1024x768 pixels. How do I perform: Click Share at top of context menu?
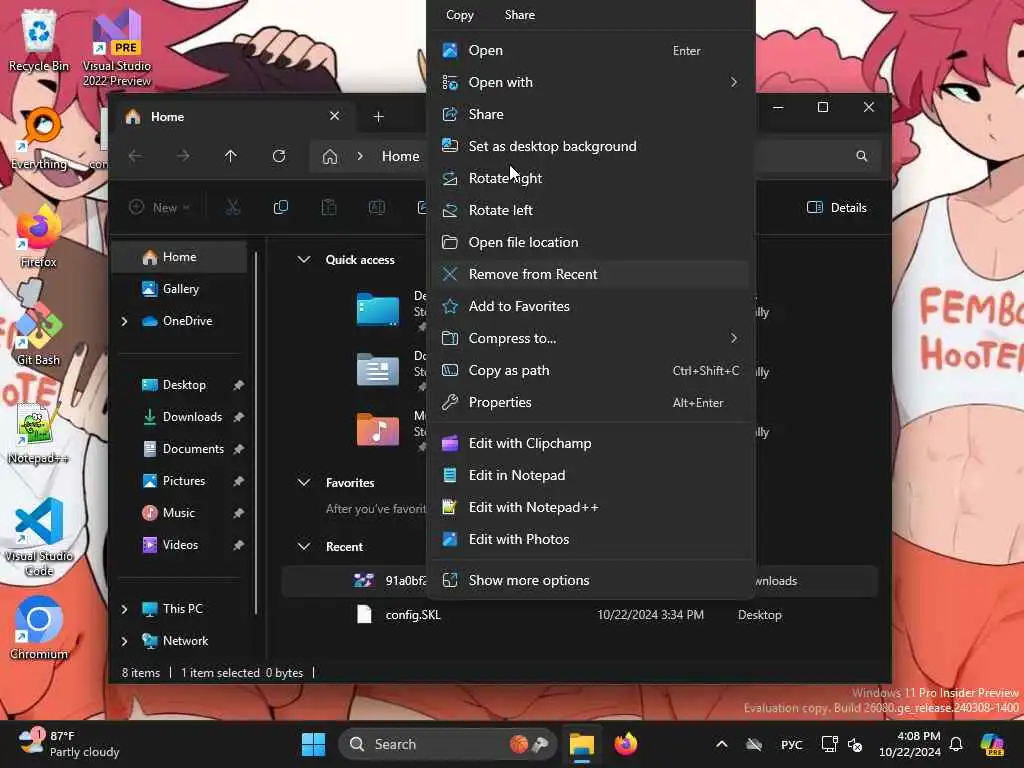click(x=520, y=14)
